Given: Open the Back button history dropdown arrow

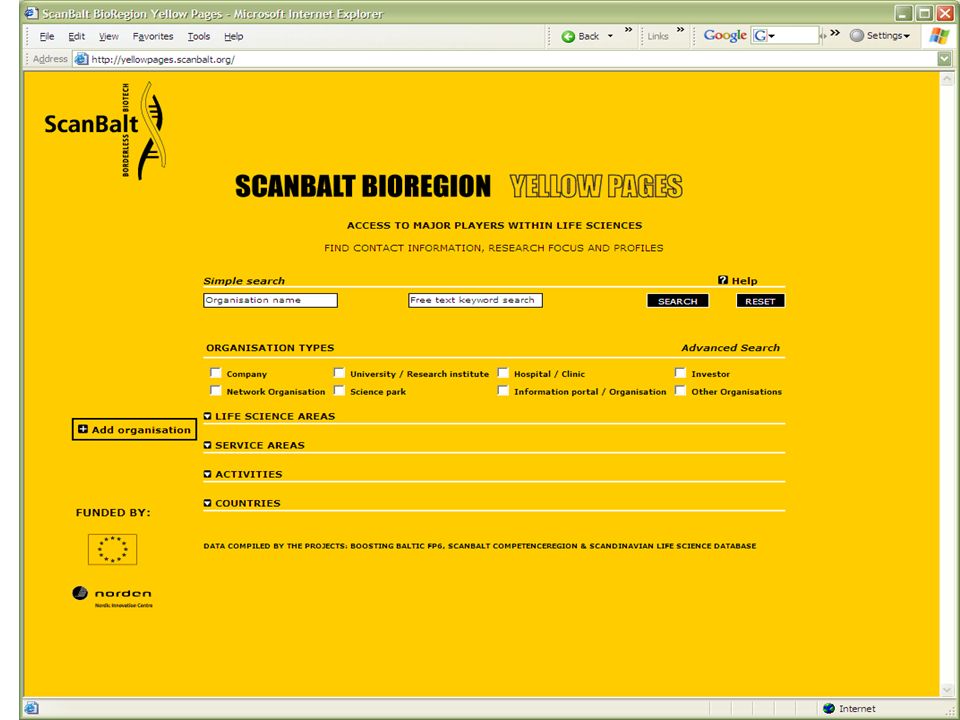Looking at the screenshot, I should [610, 36].
